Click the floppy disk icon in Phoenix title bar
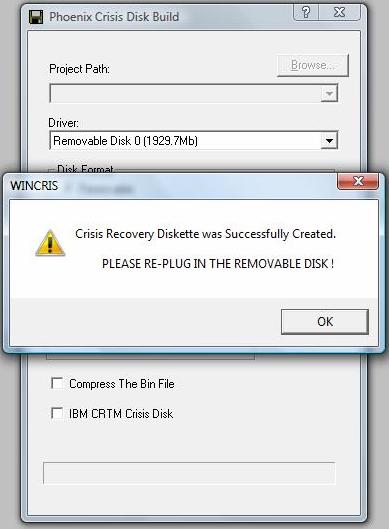Image resolution: width=389 pixels, height=529 pixels. (36, 17)
